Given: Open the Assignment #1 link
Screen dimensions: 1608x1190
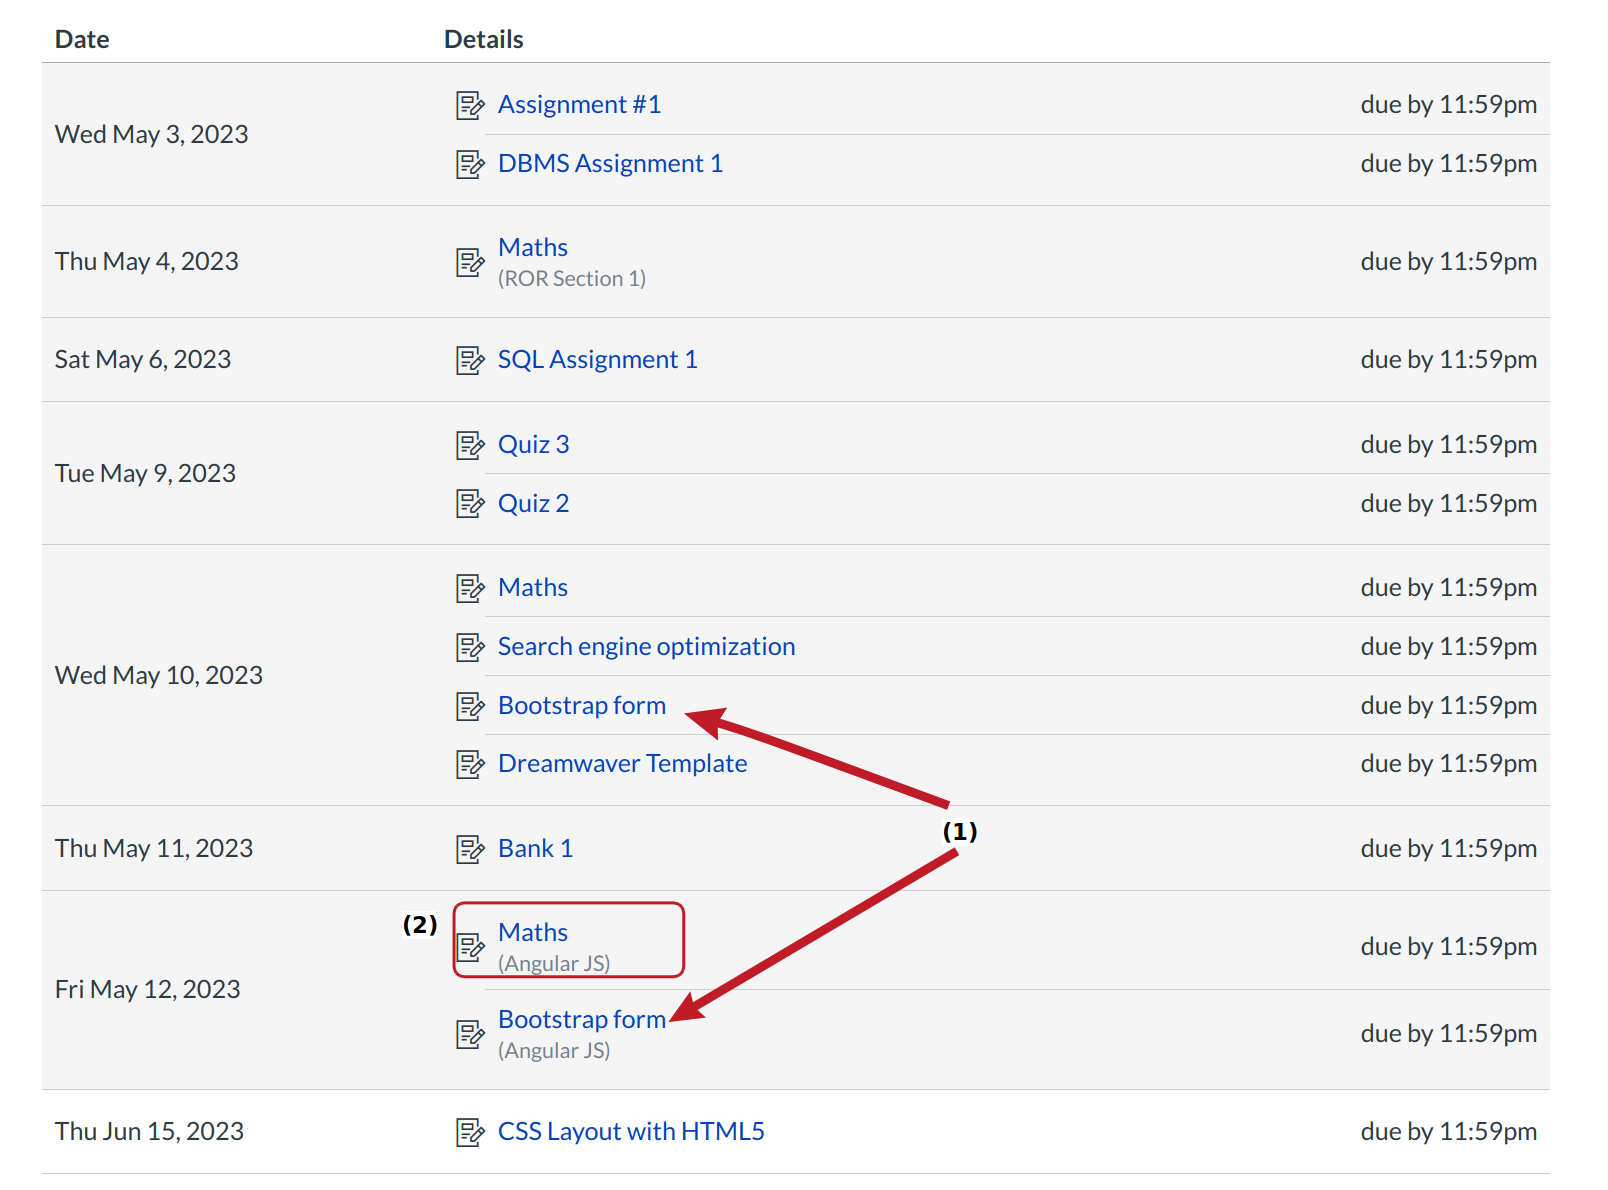Looking at the screenshot, I should coord(579,105).
